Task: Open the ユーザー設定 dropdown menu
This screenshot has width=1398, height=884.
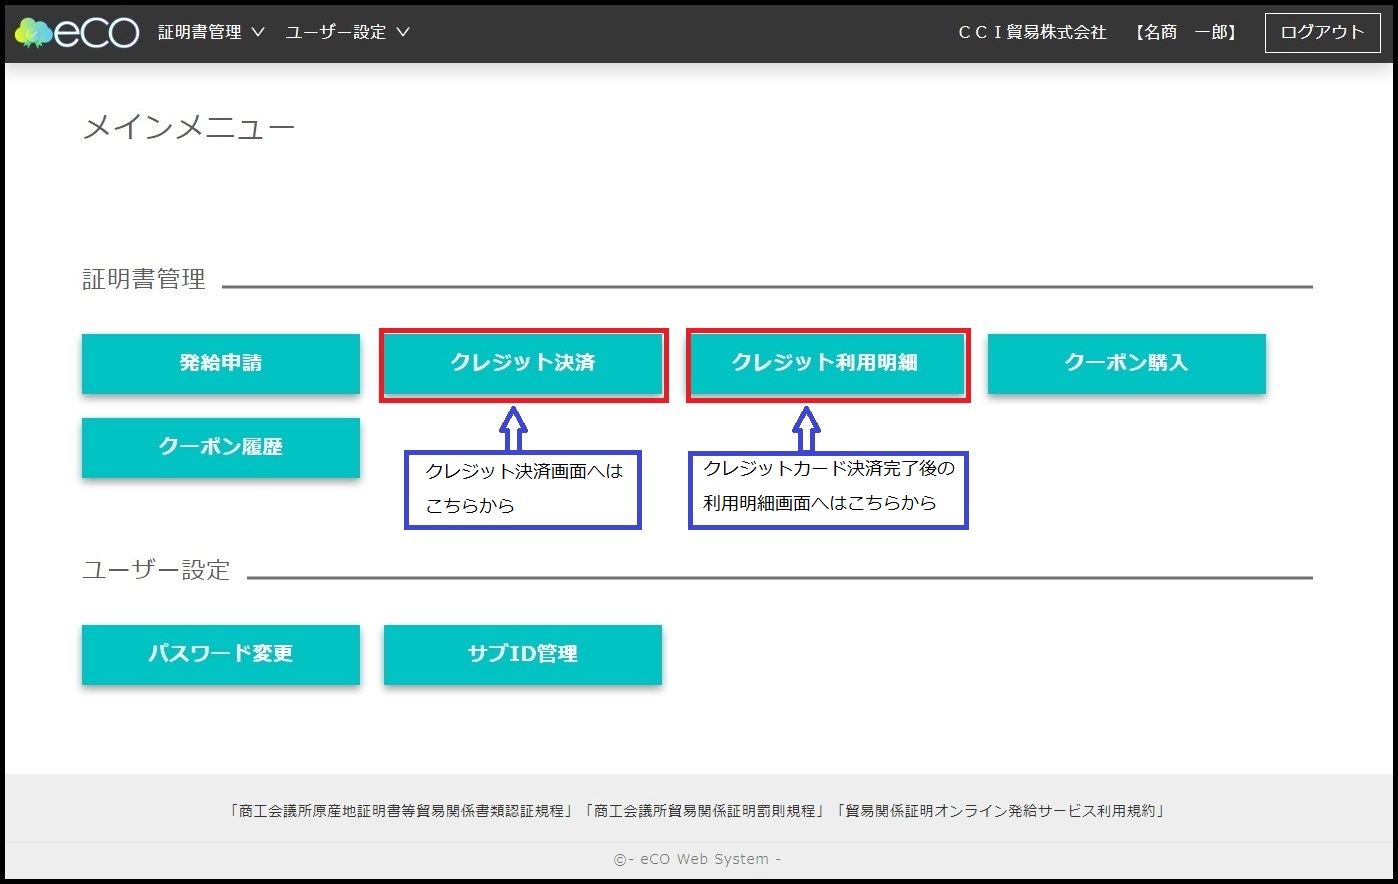Action: (347, 32)
